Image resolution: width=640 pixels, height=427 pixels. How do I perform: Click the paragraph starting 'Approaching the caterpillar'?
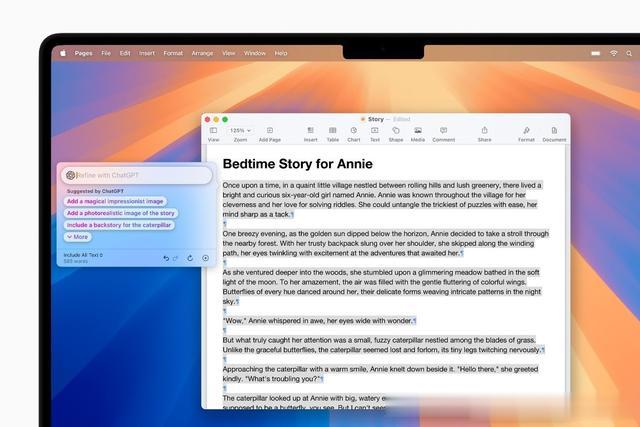[x=380, y=374]
